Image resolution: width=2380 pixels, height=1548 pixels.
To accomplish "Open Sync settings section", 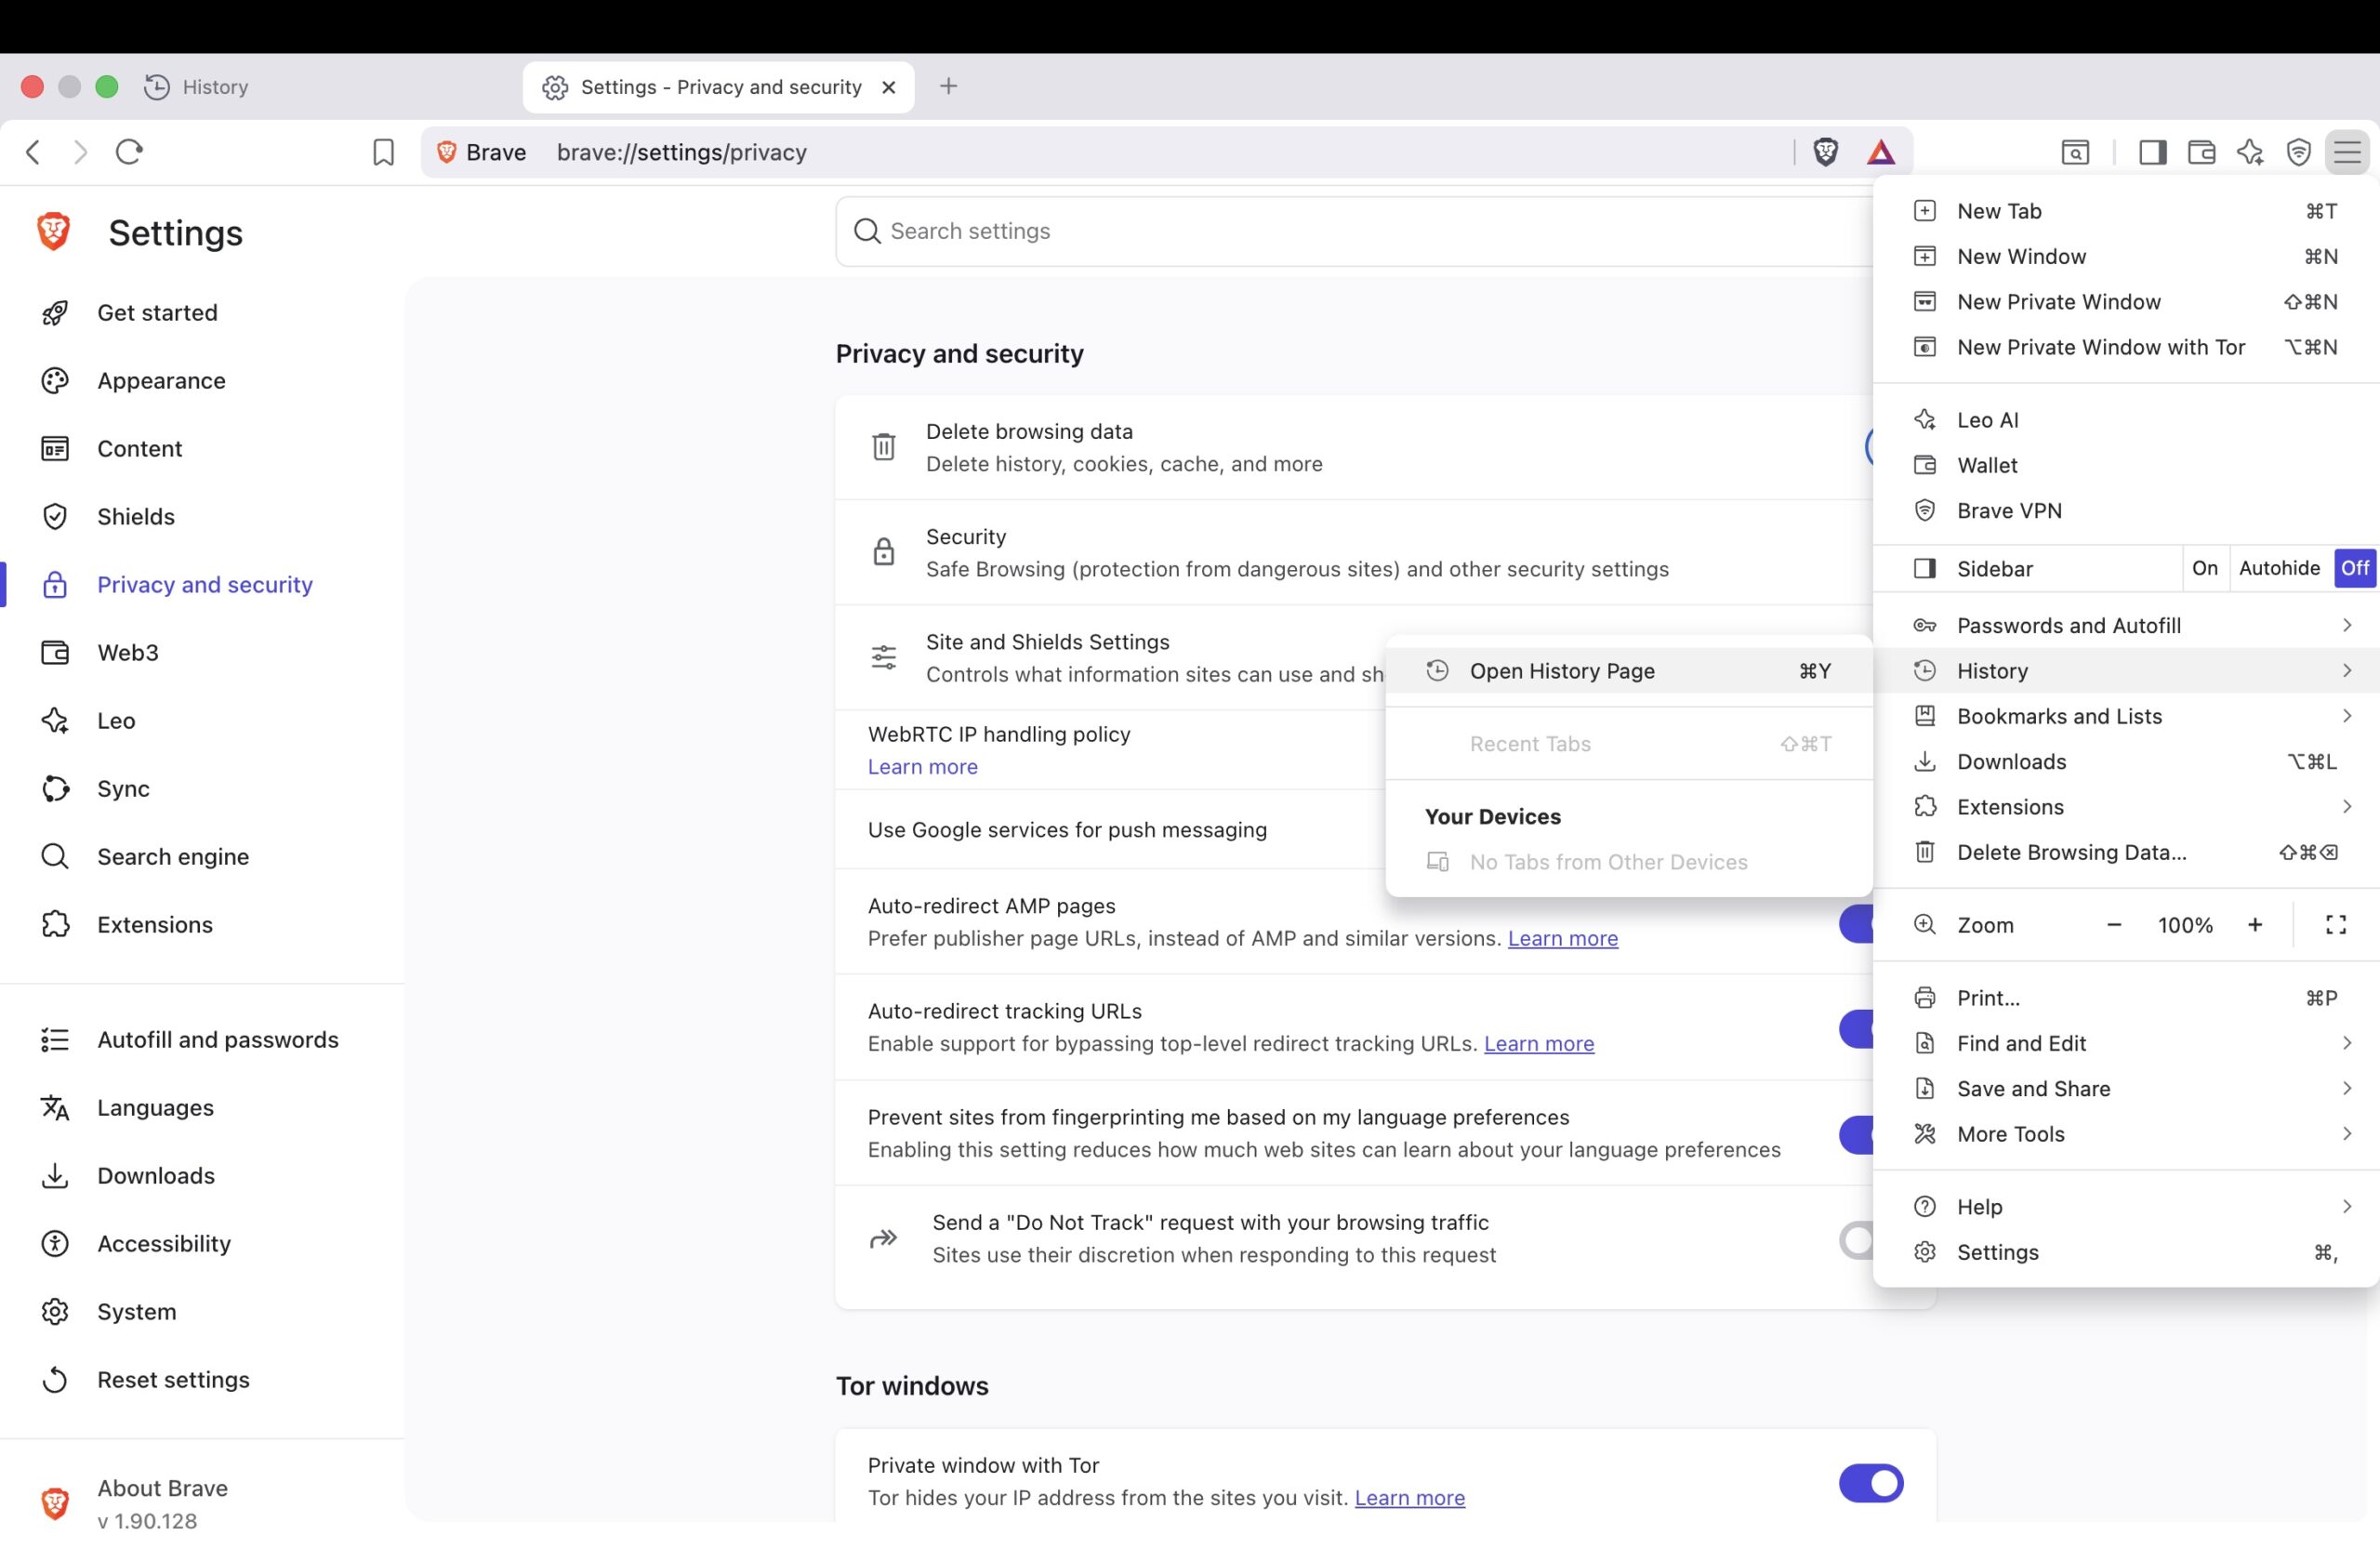I will click(x=203, y=789).
